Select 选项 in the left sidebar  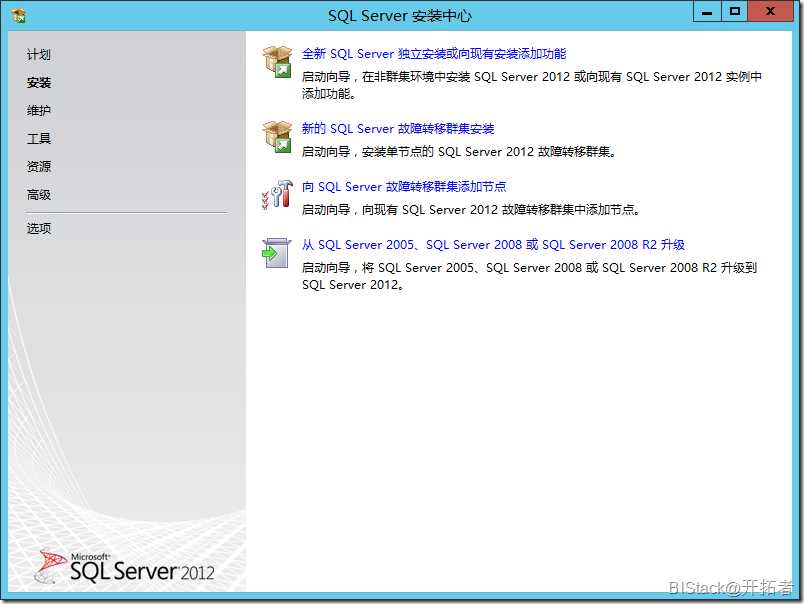click(x=39, y=228)
